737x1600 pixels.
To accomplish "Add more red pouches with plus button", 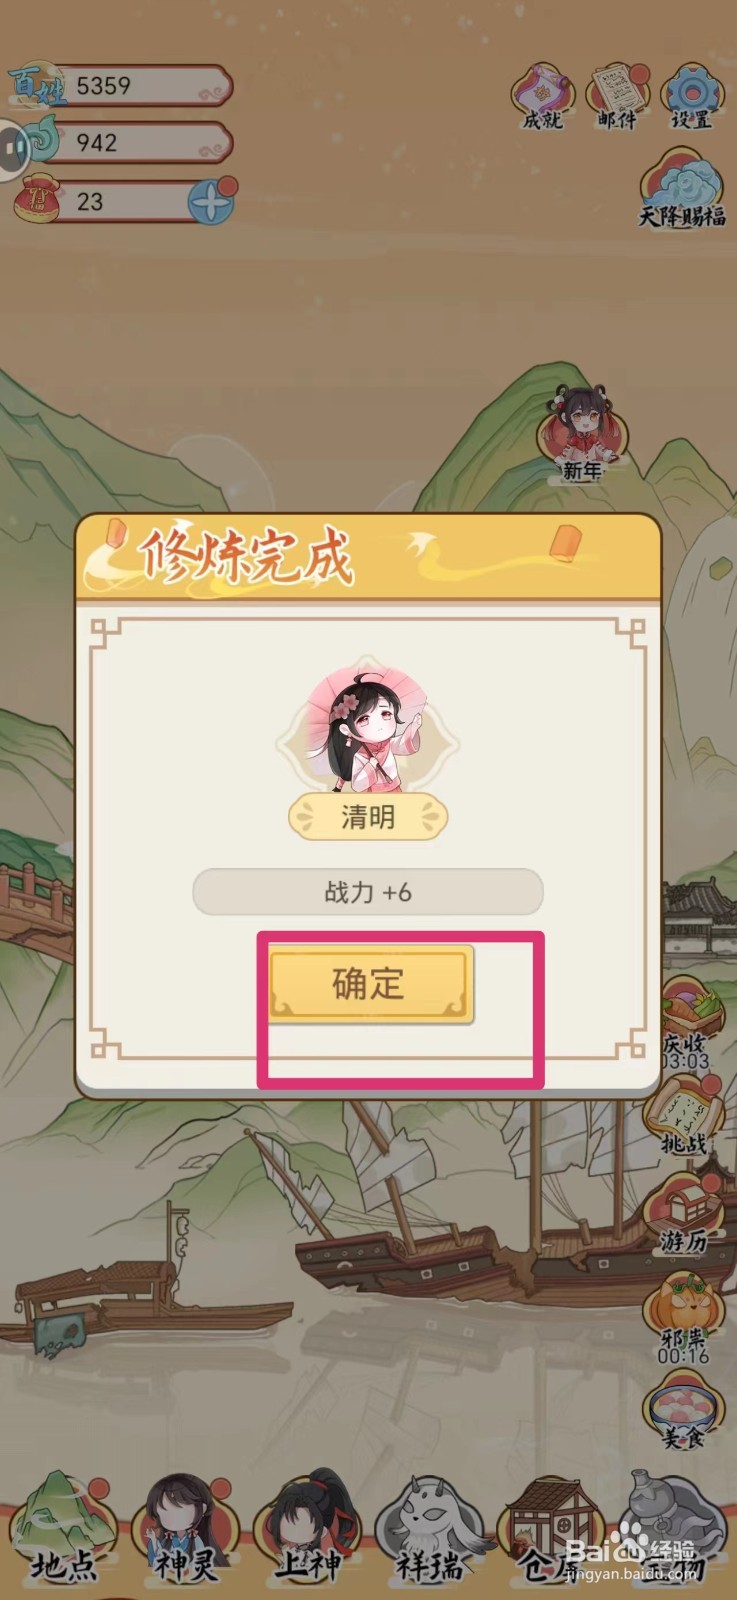I will click(212, 201).
